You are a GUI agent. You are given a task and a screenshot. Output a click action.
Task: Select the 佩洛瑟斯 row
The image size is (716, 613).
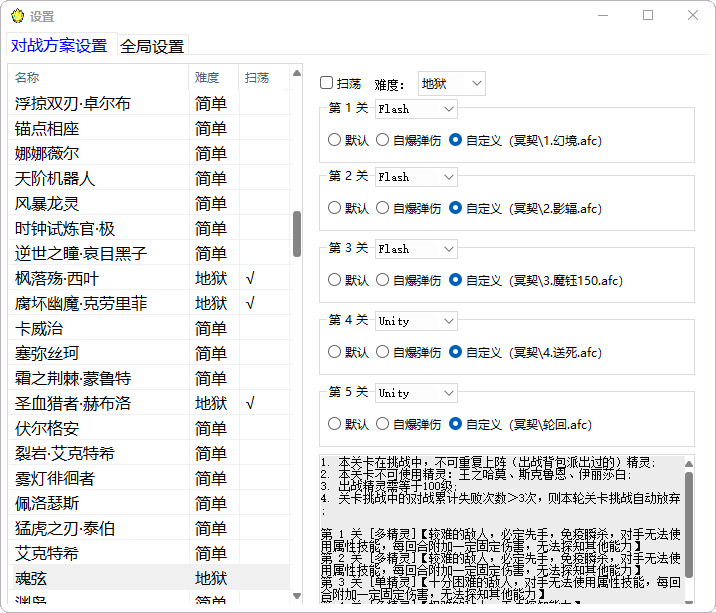point(149,503)
